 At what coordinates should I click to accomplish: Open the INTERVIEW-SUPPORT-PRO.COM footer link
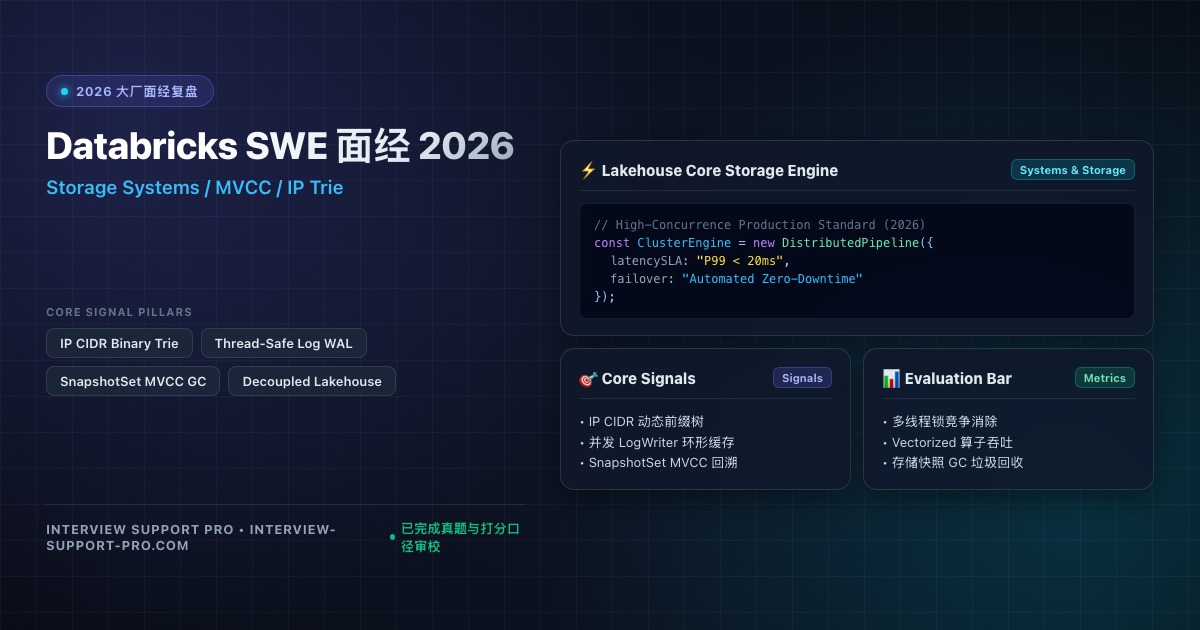[191, 537]
